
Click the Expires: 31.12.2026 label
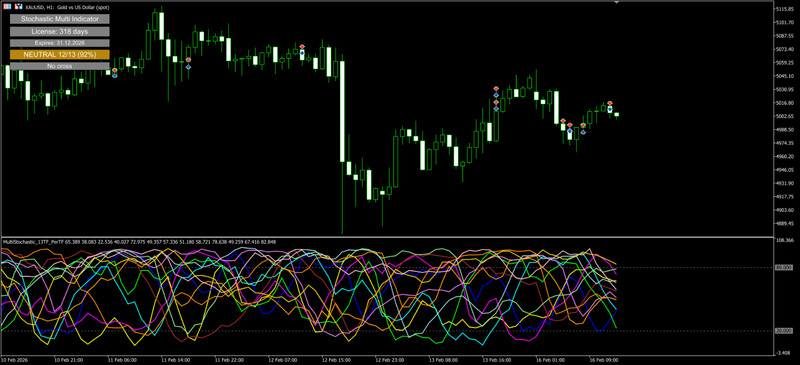[x=59, y=43]
